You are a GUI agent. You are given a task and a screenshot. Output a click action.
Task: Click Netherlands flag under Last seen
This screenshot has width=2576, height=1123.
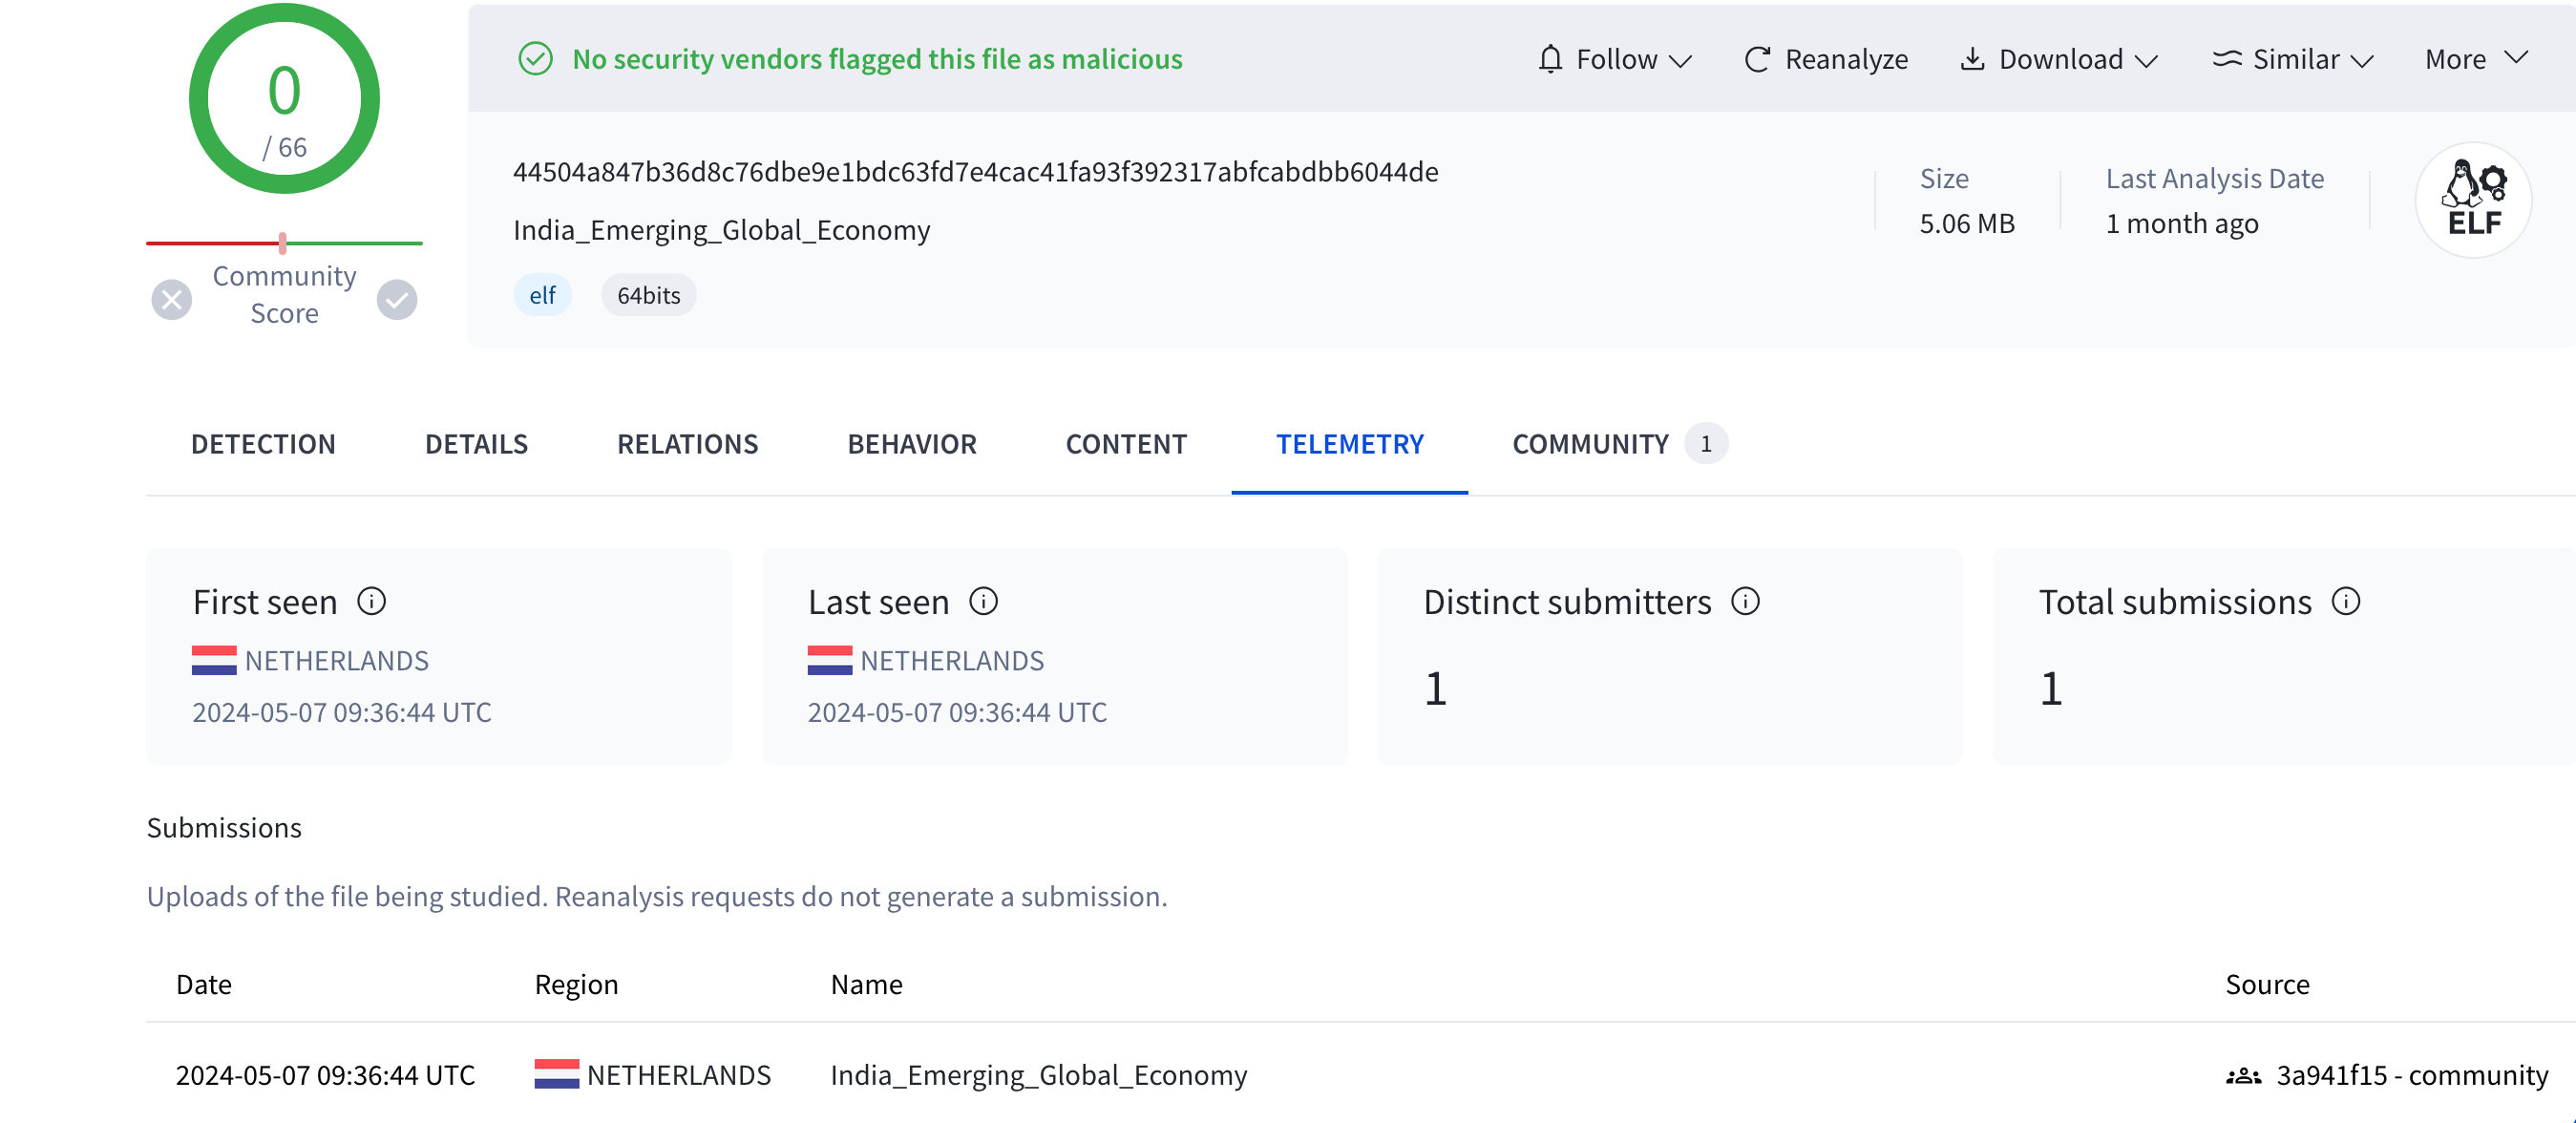click(x=830, y=660)
